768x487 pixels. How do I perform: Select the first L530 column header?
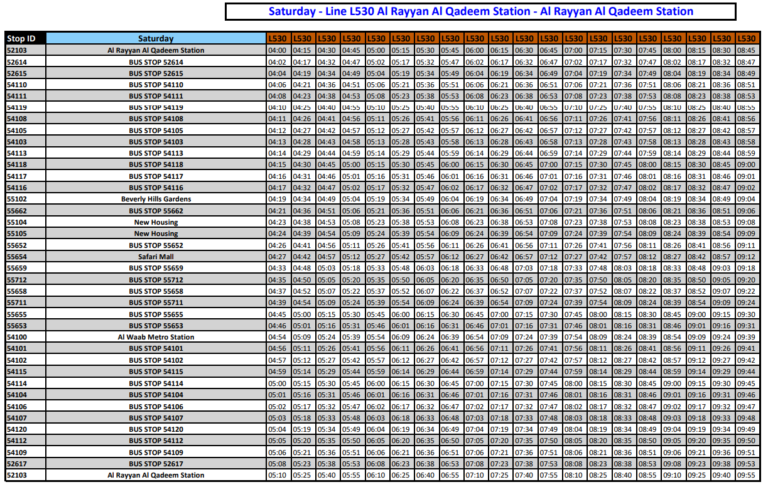[x=277, y=37]
